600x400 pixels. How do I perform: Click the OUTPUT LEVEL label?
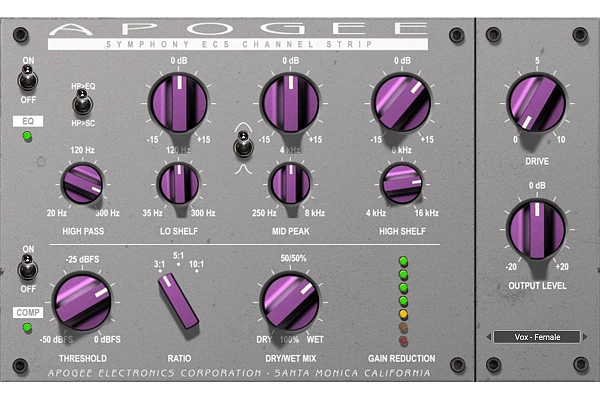pos(537,286)
